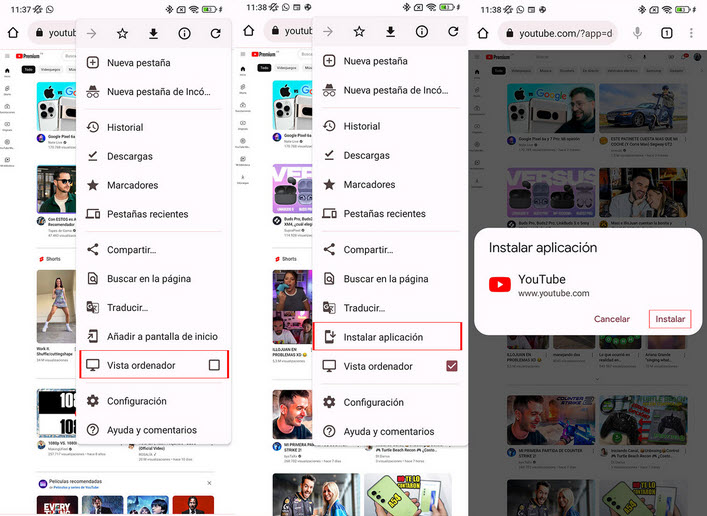Tap the star bookmark icon in the middle menu
The width and height of the screenshot is (707, 516).
359,32
